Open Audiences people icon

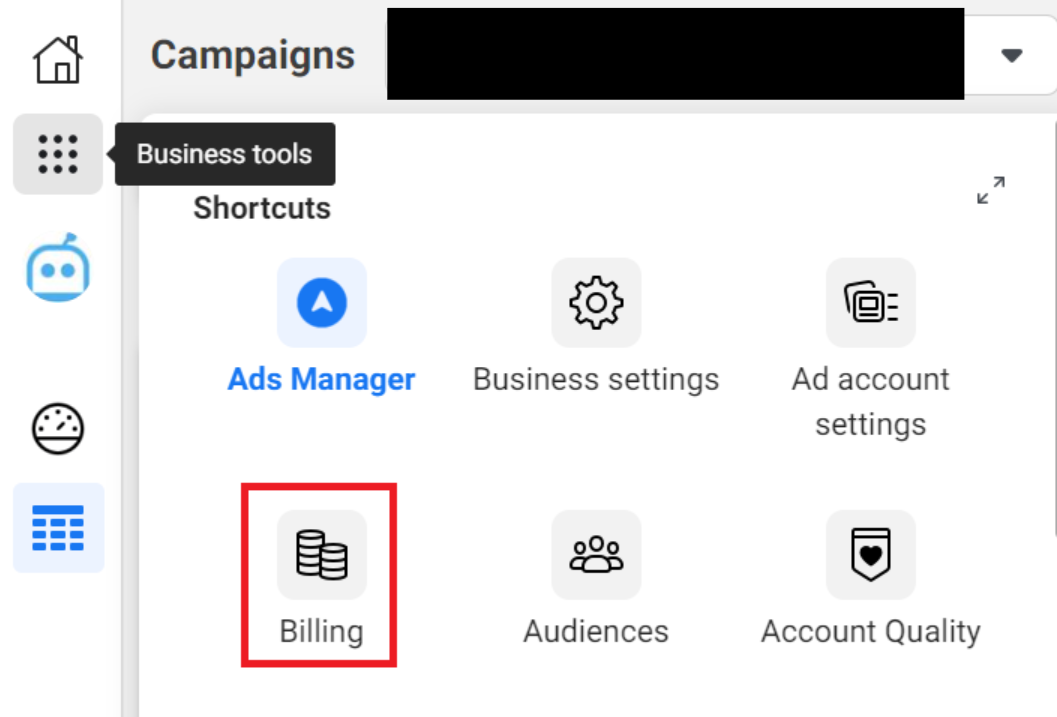tap(595, 556)
